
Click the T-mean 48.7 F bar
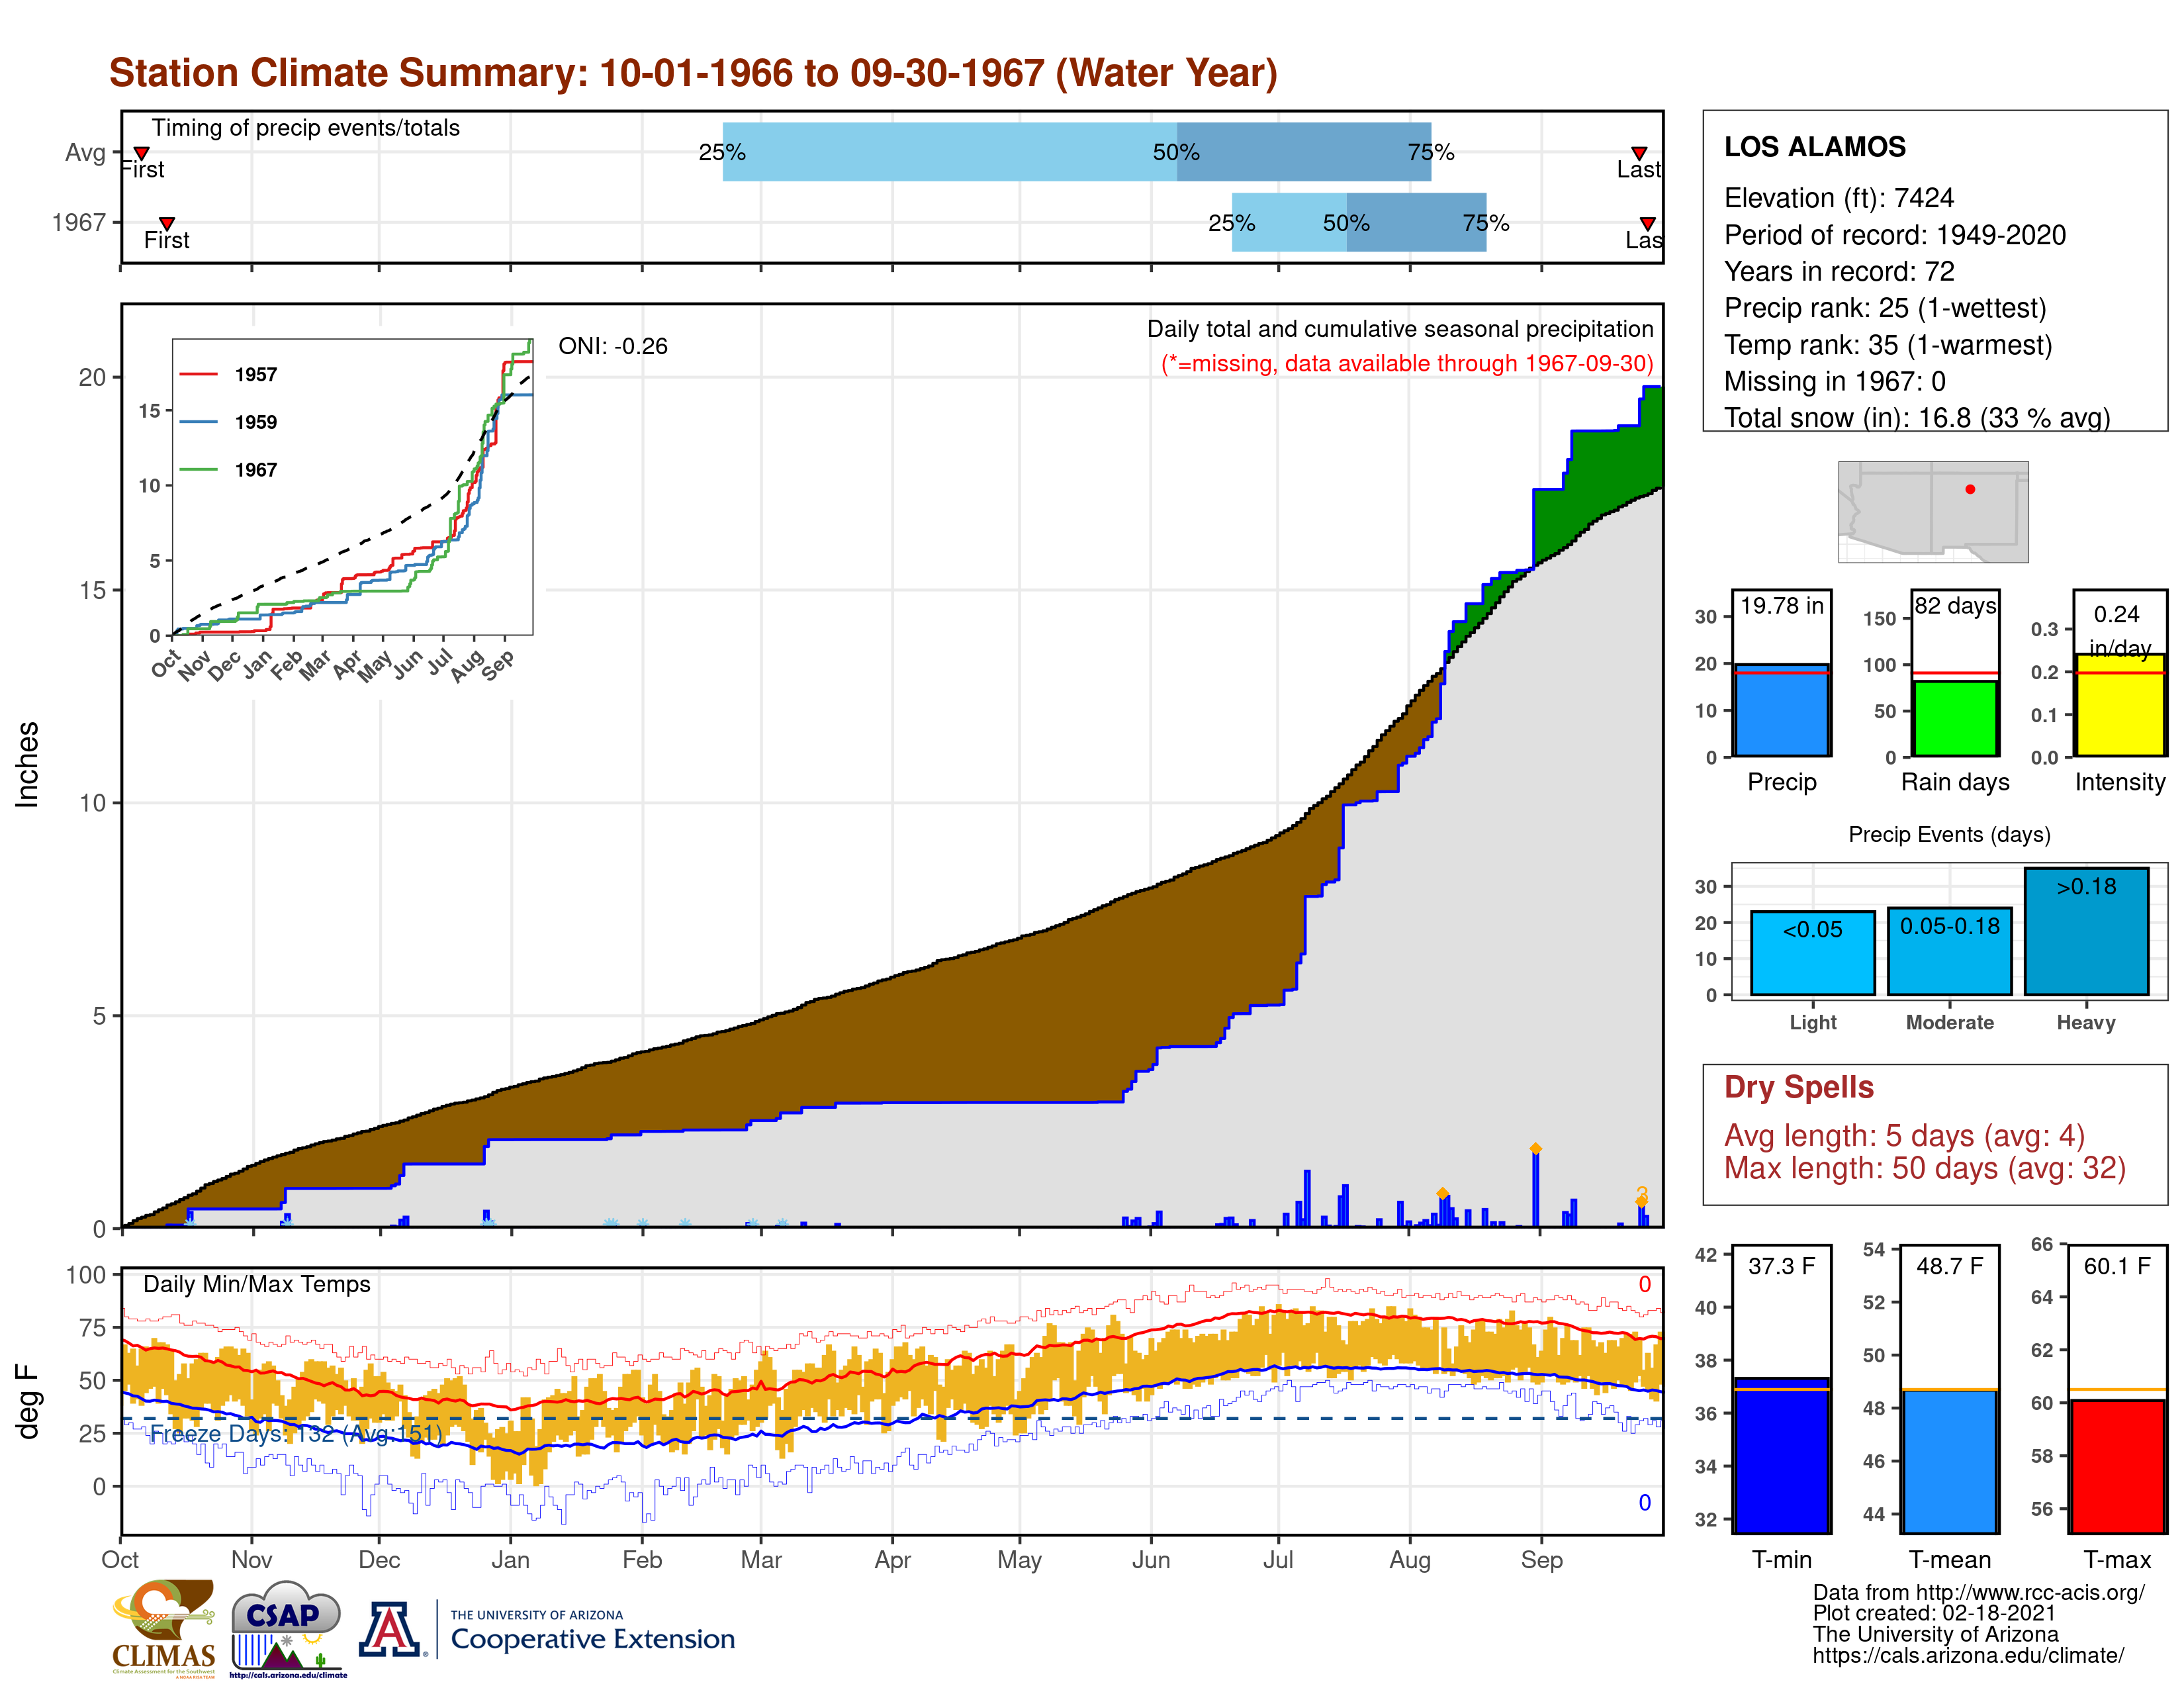point(1949,1461)
